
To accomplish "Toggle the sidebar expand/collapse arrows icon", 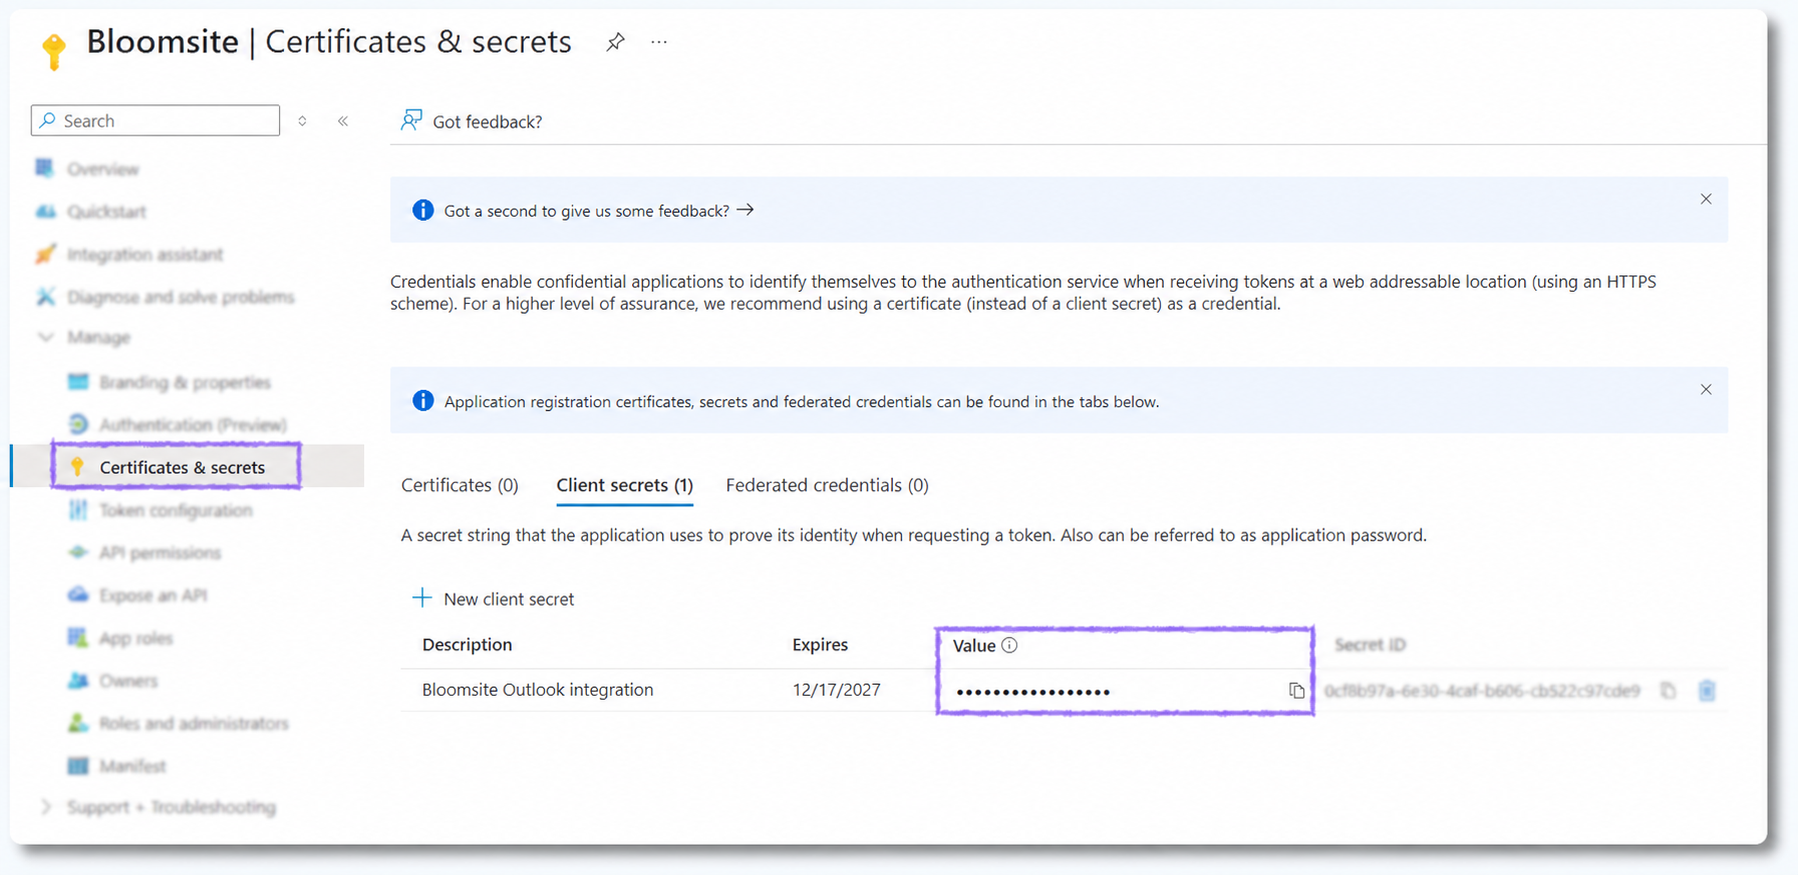I will pyautogui.click(x=302, y=121).
